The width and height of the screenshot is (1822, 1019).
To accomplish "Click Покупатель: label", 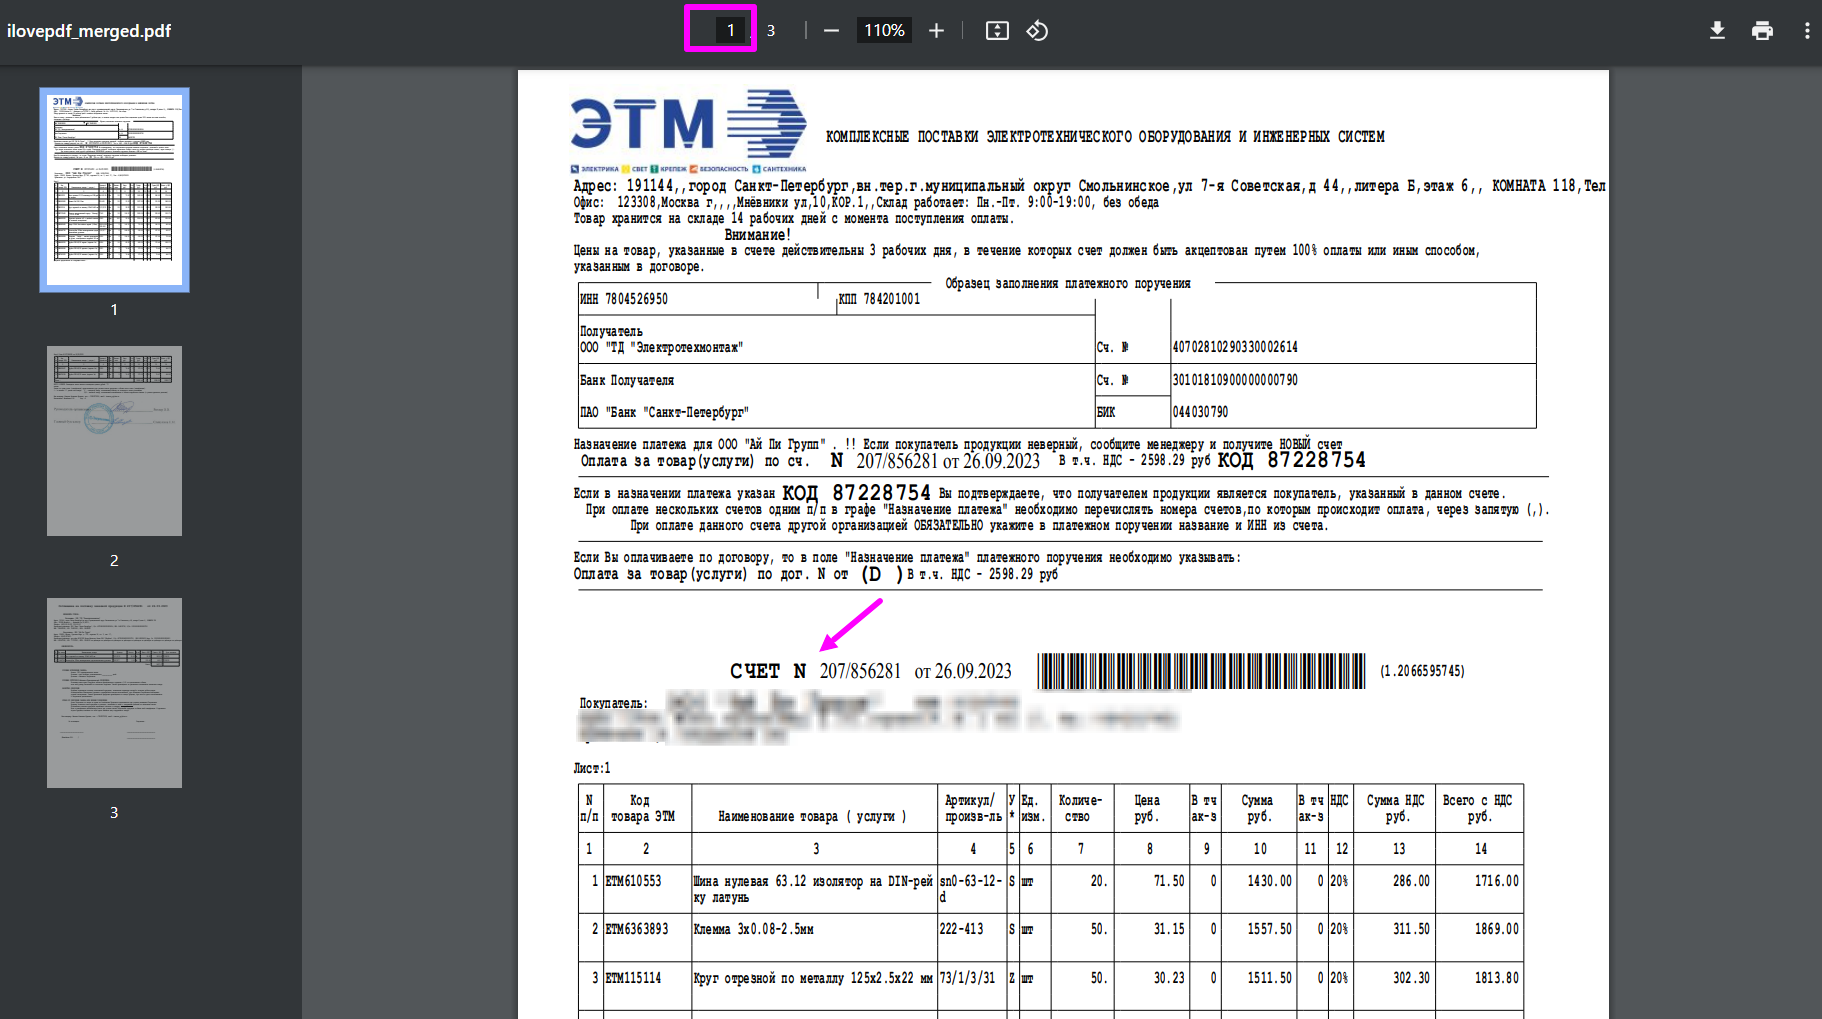I will click(614, 703).
